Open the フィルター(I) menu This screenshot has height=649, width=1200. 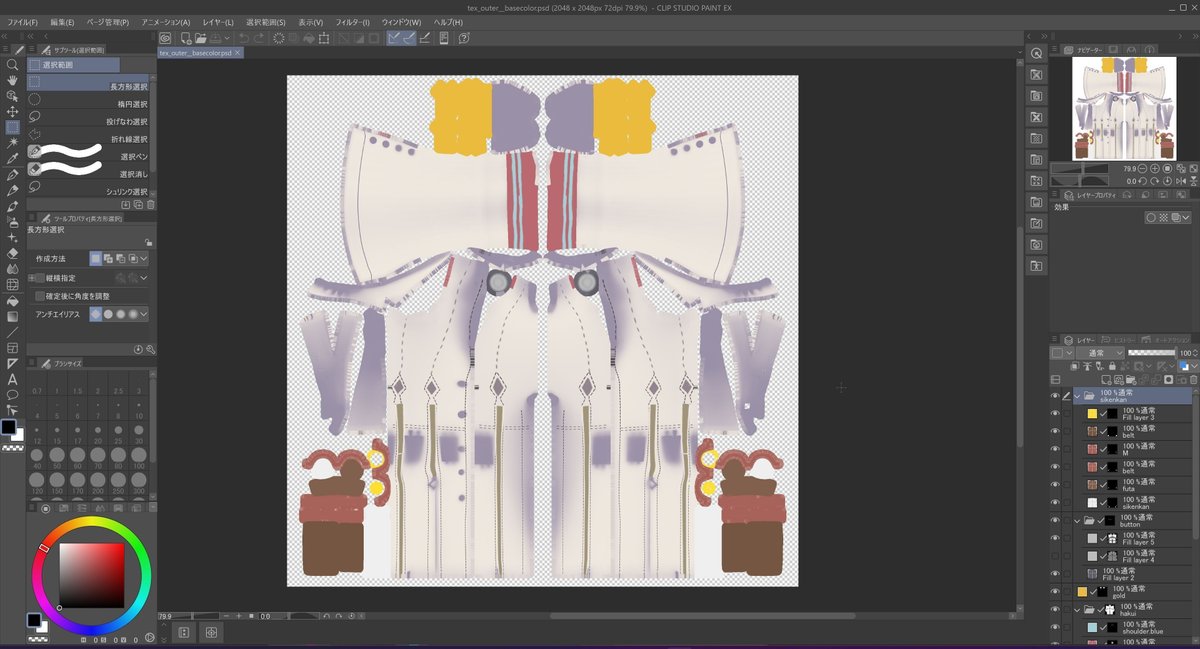coord(352,22)
